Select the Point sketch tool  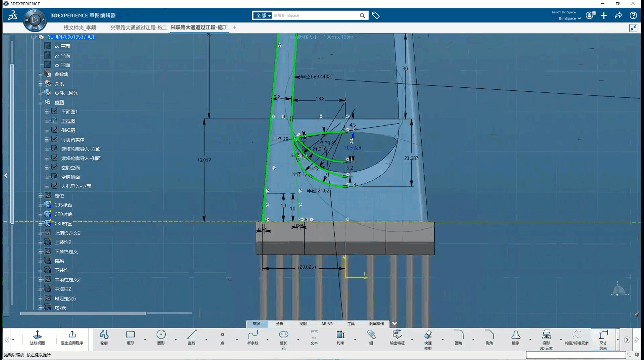click(x=222, y=337)
